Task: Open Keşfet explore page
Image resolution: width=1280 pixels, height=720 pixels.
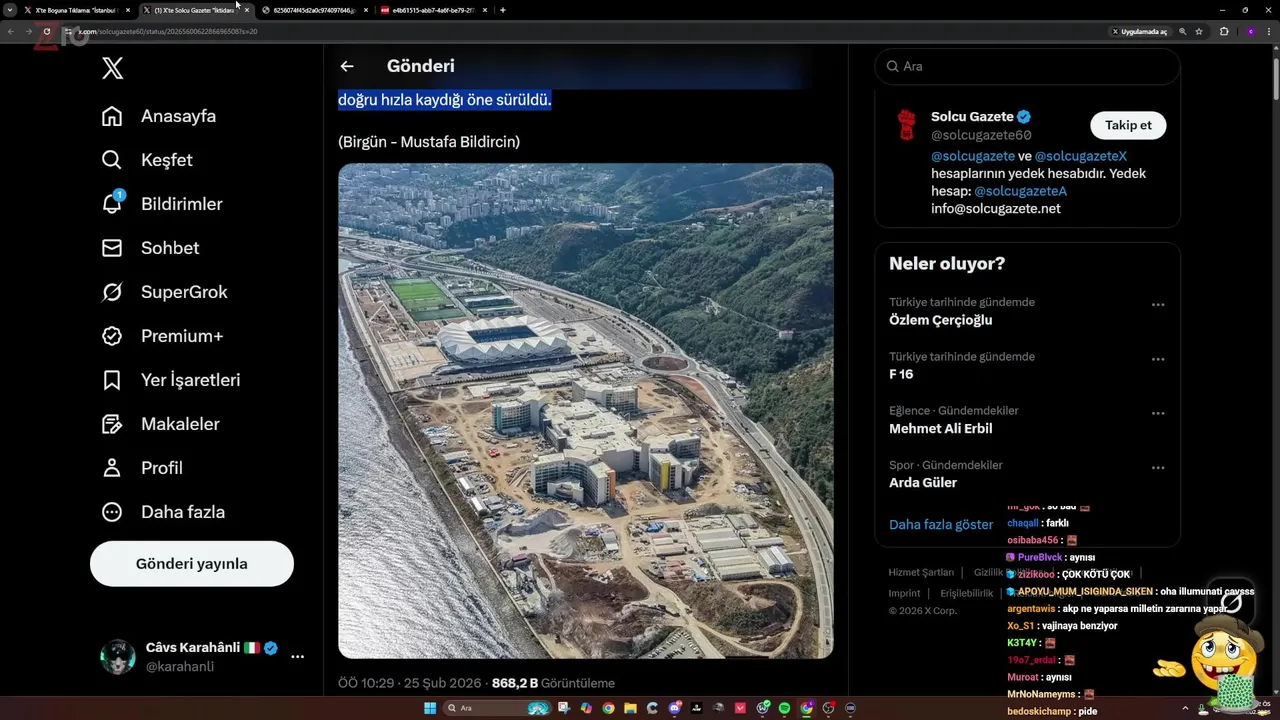Action: click(147, 160)
